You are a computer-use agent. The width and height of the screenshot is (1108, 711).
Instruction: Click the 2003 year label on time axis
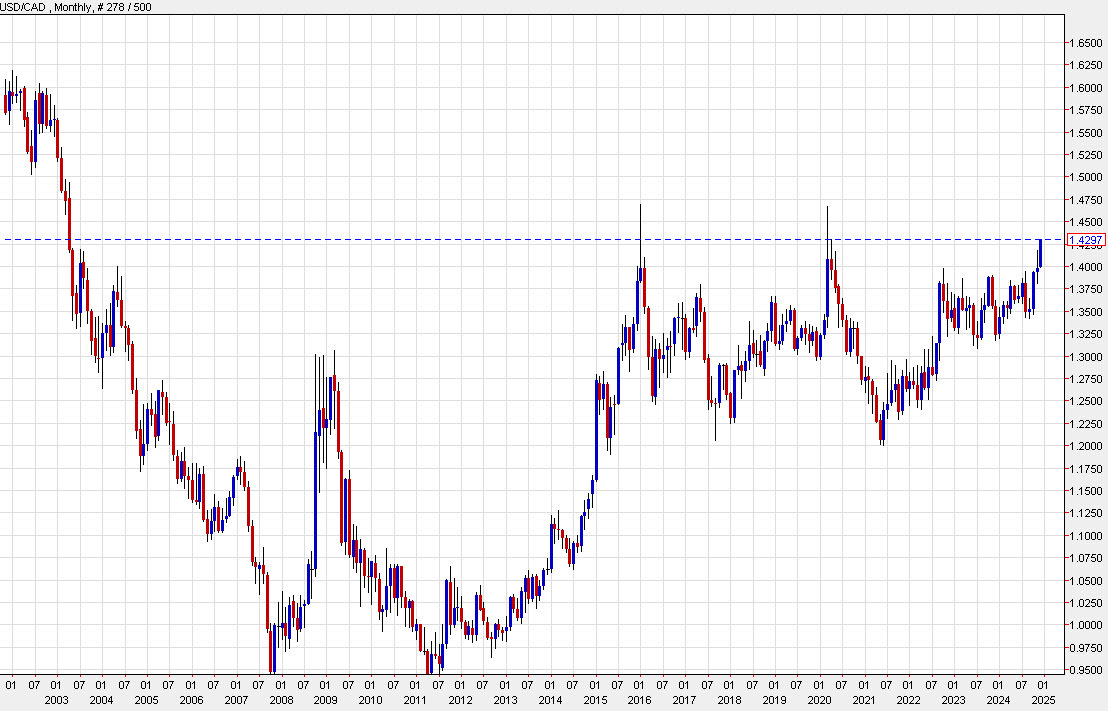(58, 702)
